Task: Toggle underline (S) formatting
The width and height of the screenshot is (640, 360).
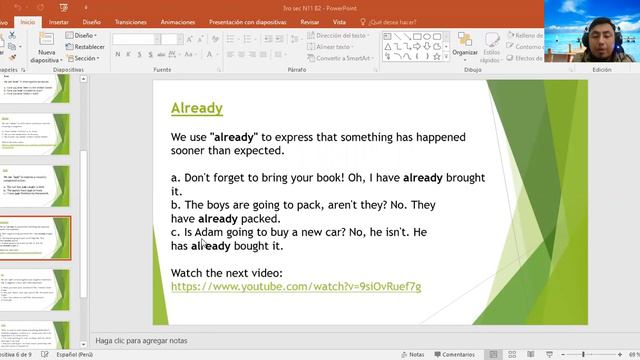Action: click(x=139, y=54)
